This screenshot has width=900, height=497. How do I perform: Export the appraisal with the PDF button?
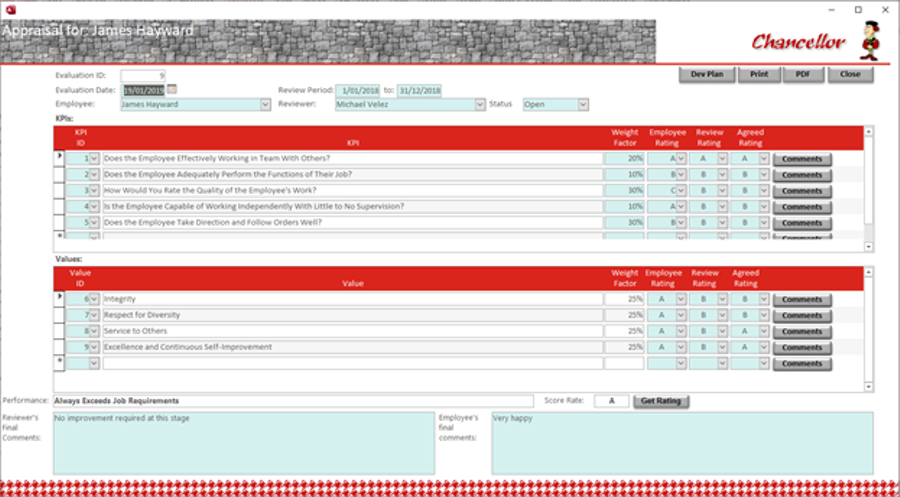tap(802, 75)
